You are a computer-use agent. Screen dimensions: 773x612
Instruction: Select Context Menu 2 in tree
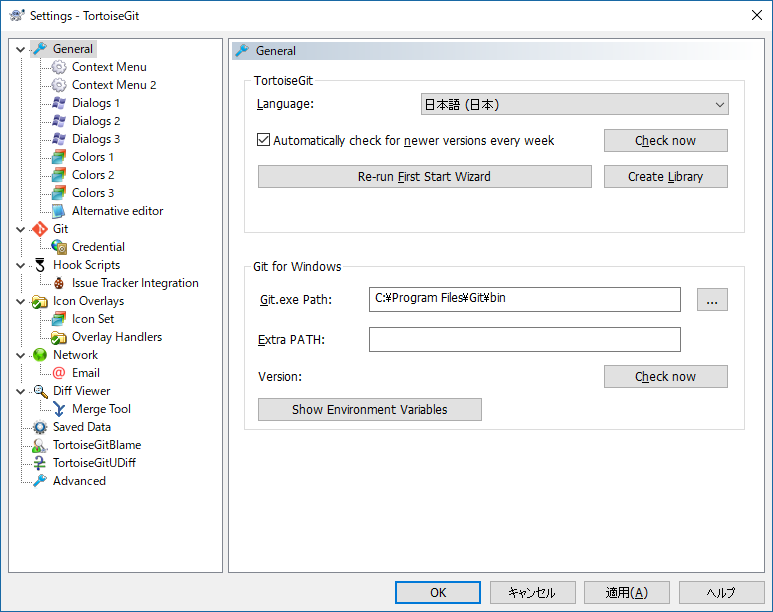[x=114, y=85]
